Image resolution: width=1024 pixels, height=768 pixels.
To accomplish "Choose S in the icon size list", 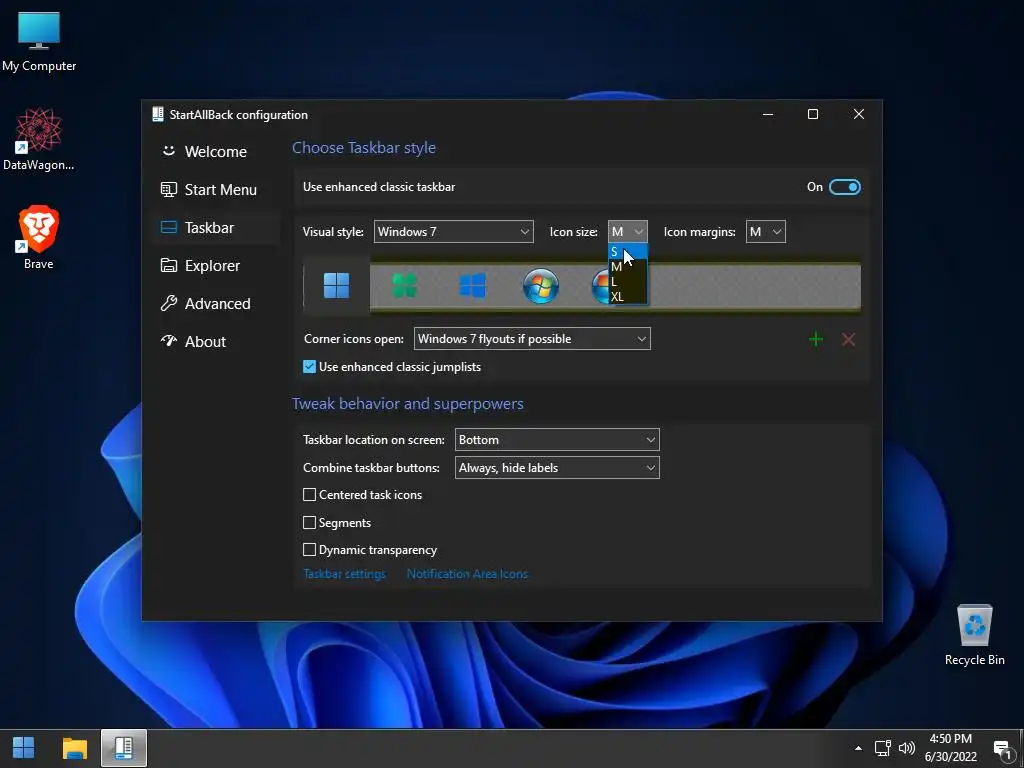I will coord(628,251).
